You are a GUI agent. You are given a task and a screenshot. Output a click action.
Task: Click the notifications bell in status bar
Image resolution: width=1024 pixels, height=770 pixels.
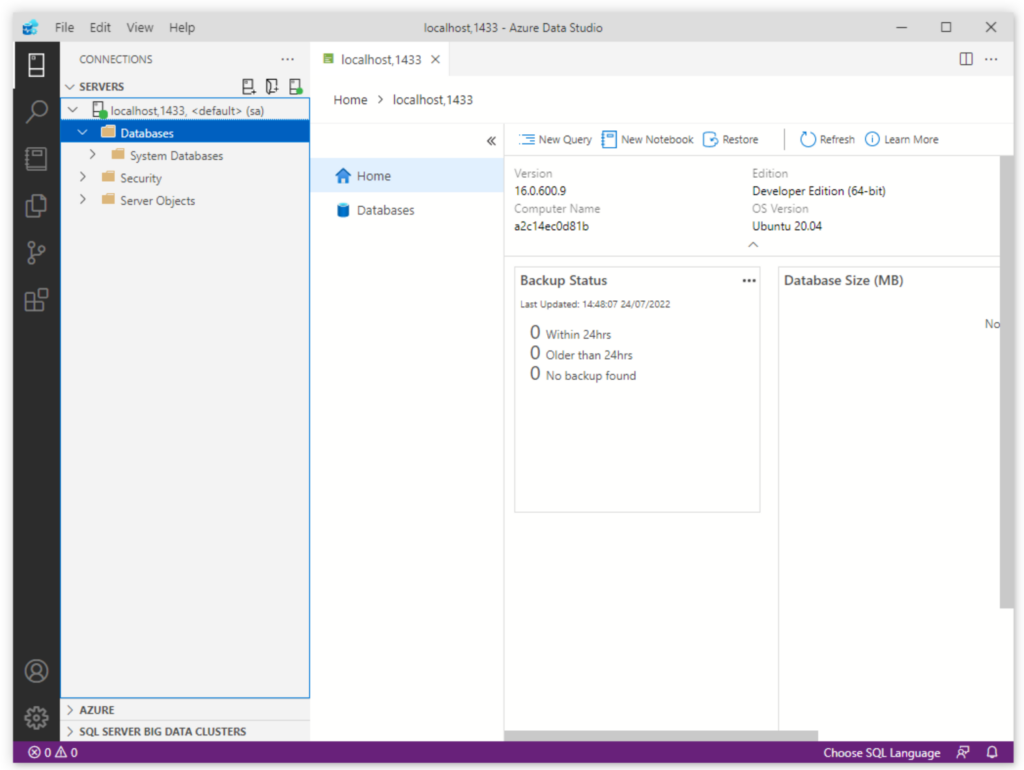pos(992,753)
